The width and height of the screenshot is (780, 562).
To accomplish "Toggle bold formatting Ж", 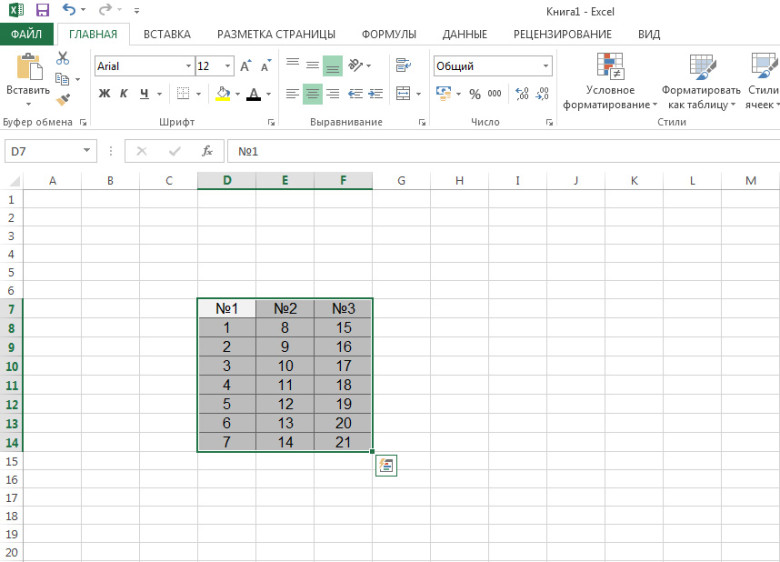I will point(104,94).
